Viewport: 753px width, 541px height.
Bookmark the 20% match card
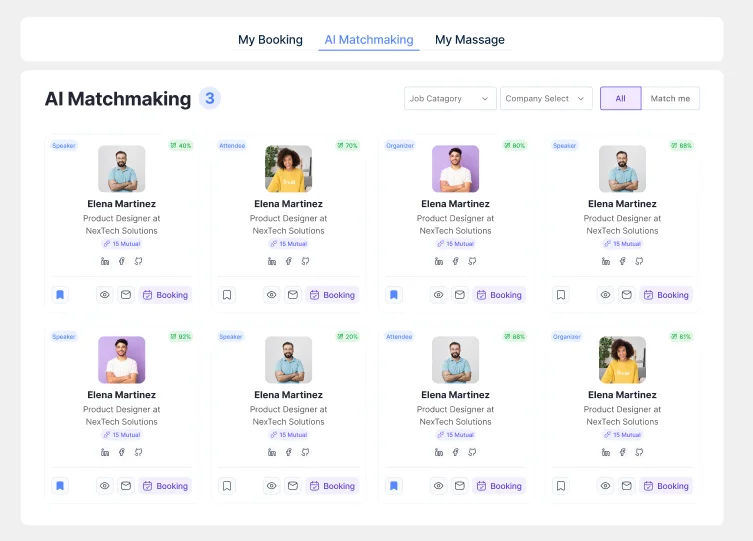coord(227,486)
